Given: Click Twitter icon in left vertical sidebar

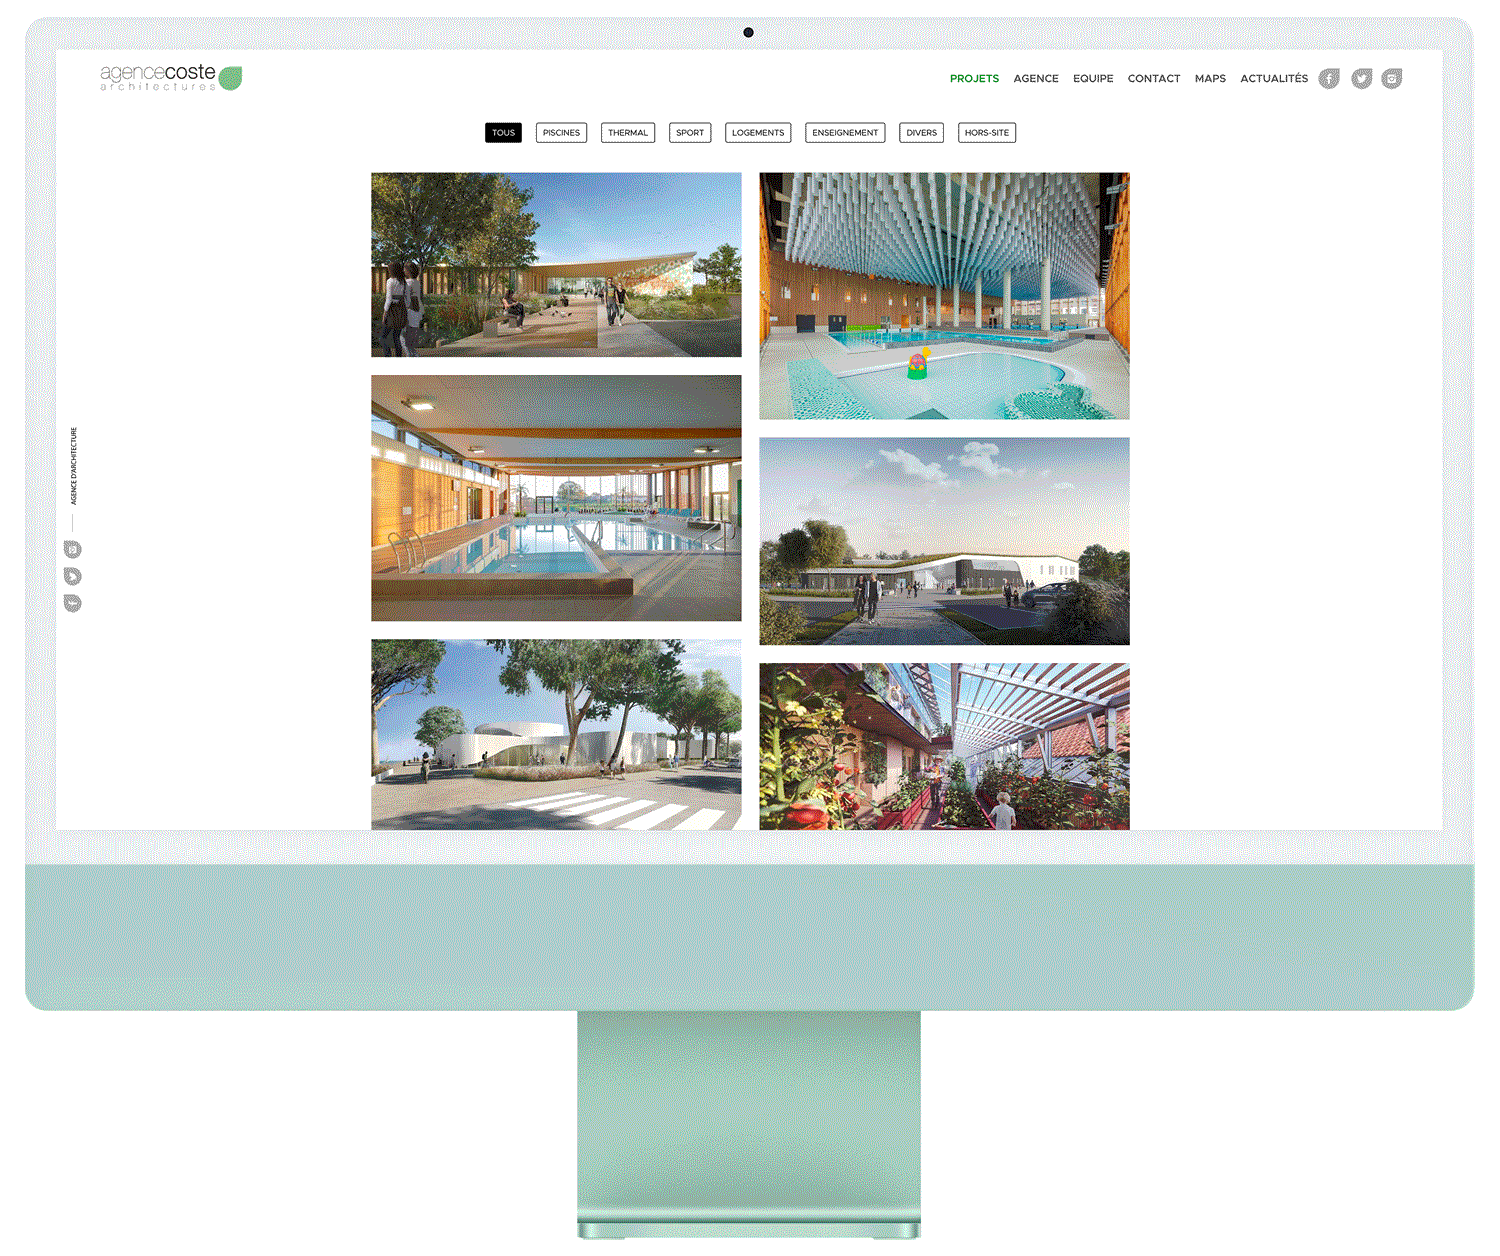Looking at the screenshot, I should (x=73, y=576).
